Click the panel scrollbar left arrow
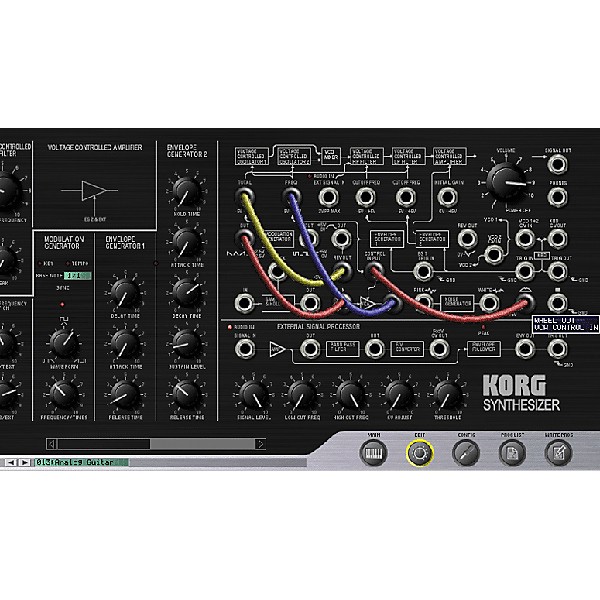This screenshot has width=600, height=600. (52, 444)
